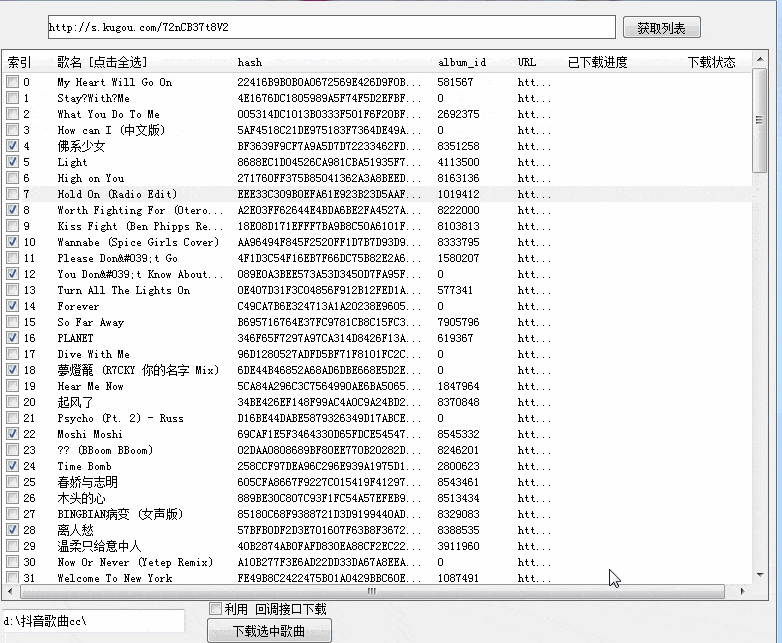Select song name How can I (中文版)
The height and width of the screenshot is (643, 782).
pos(111,130)
